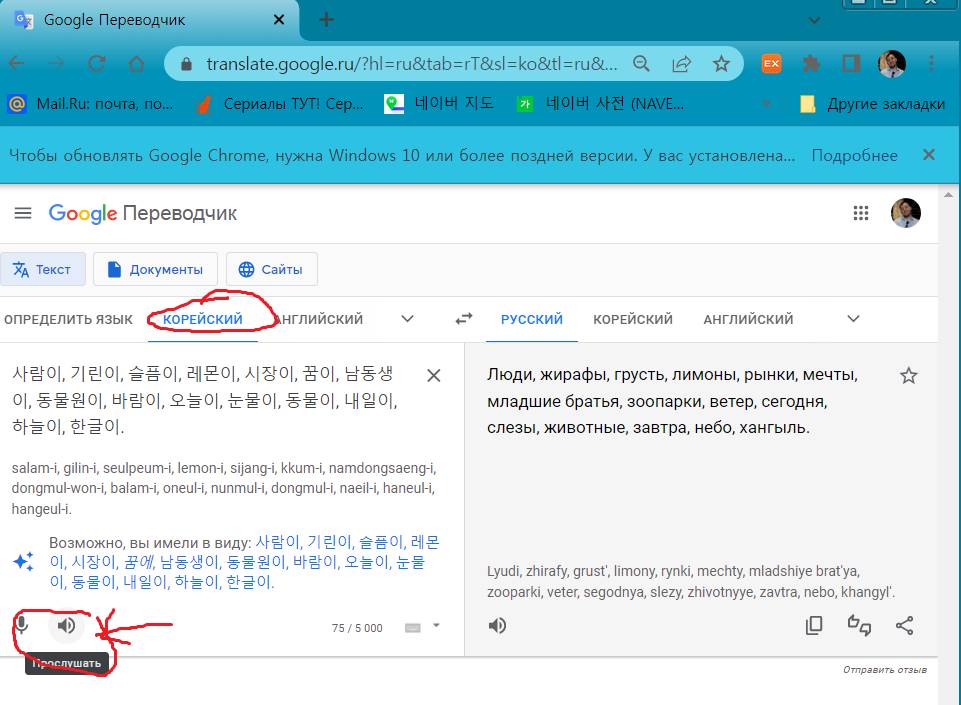This screenshot has height=705, width=961.
Task: Click Подробнее in the update notification
Action: [854, 155]
